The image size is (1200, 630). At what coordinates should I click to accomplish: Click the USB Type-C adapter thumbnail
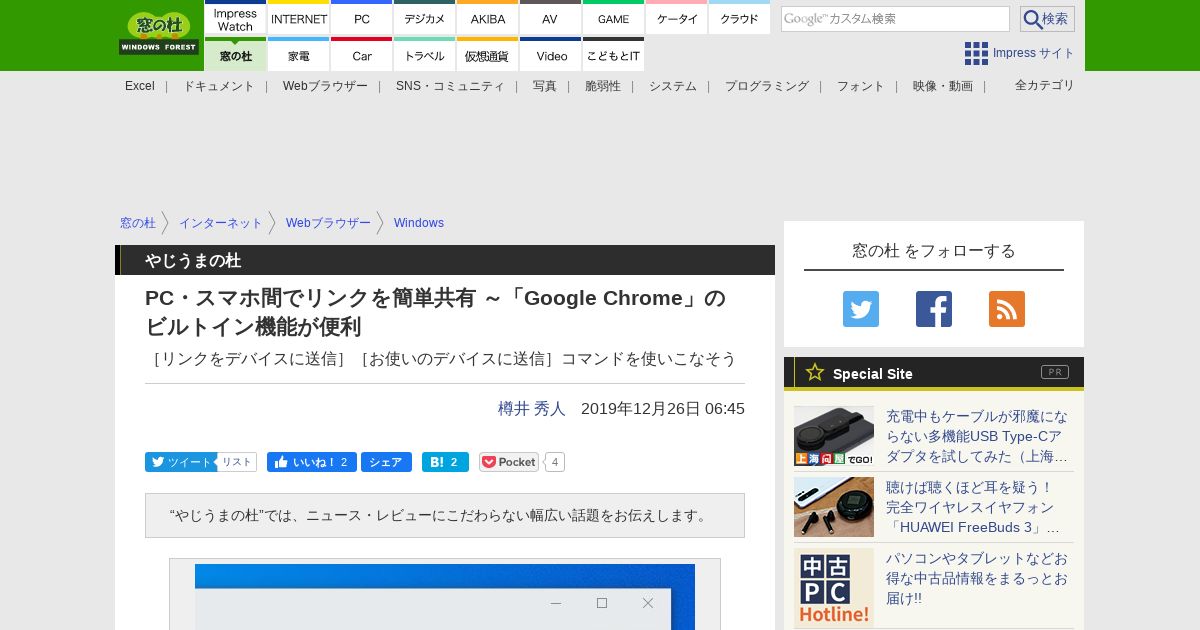tap(834, 436)
